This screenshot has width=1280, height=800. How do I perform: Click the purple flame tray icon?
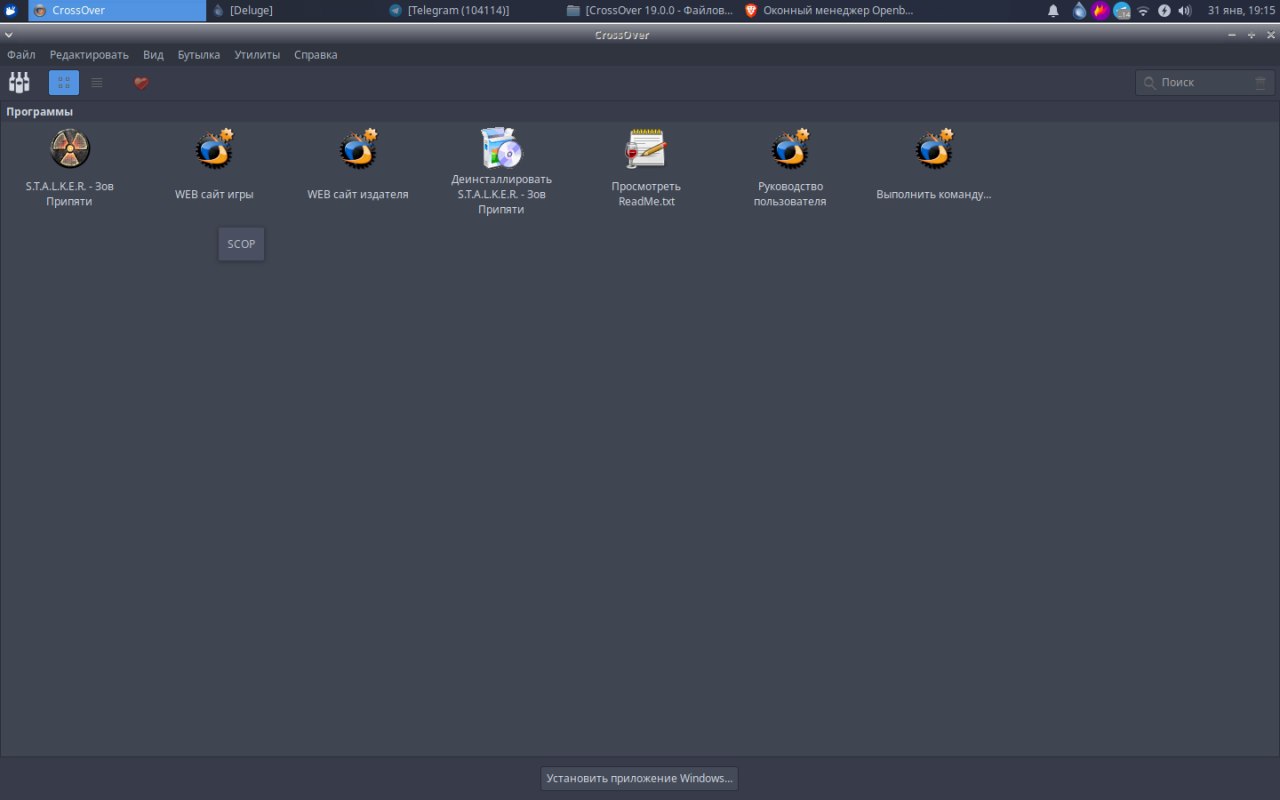pos(1100,10)
